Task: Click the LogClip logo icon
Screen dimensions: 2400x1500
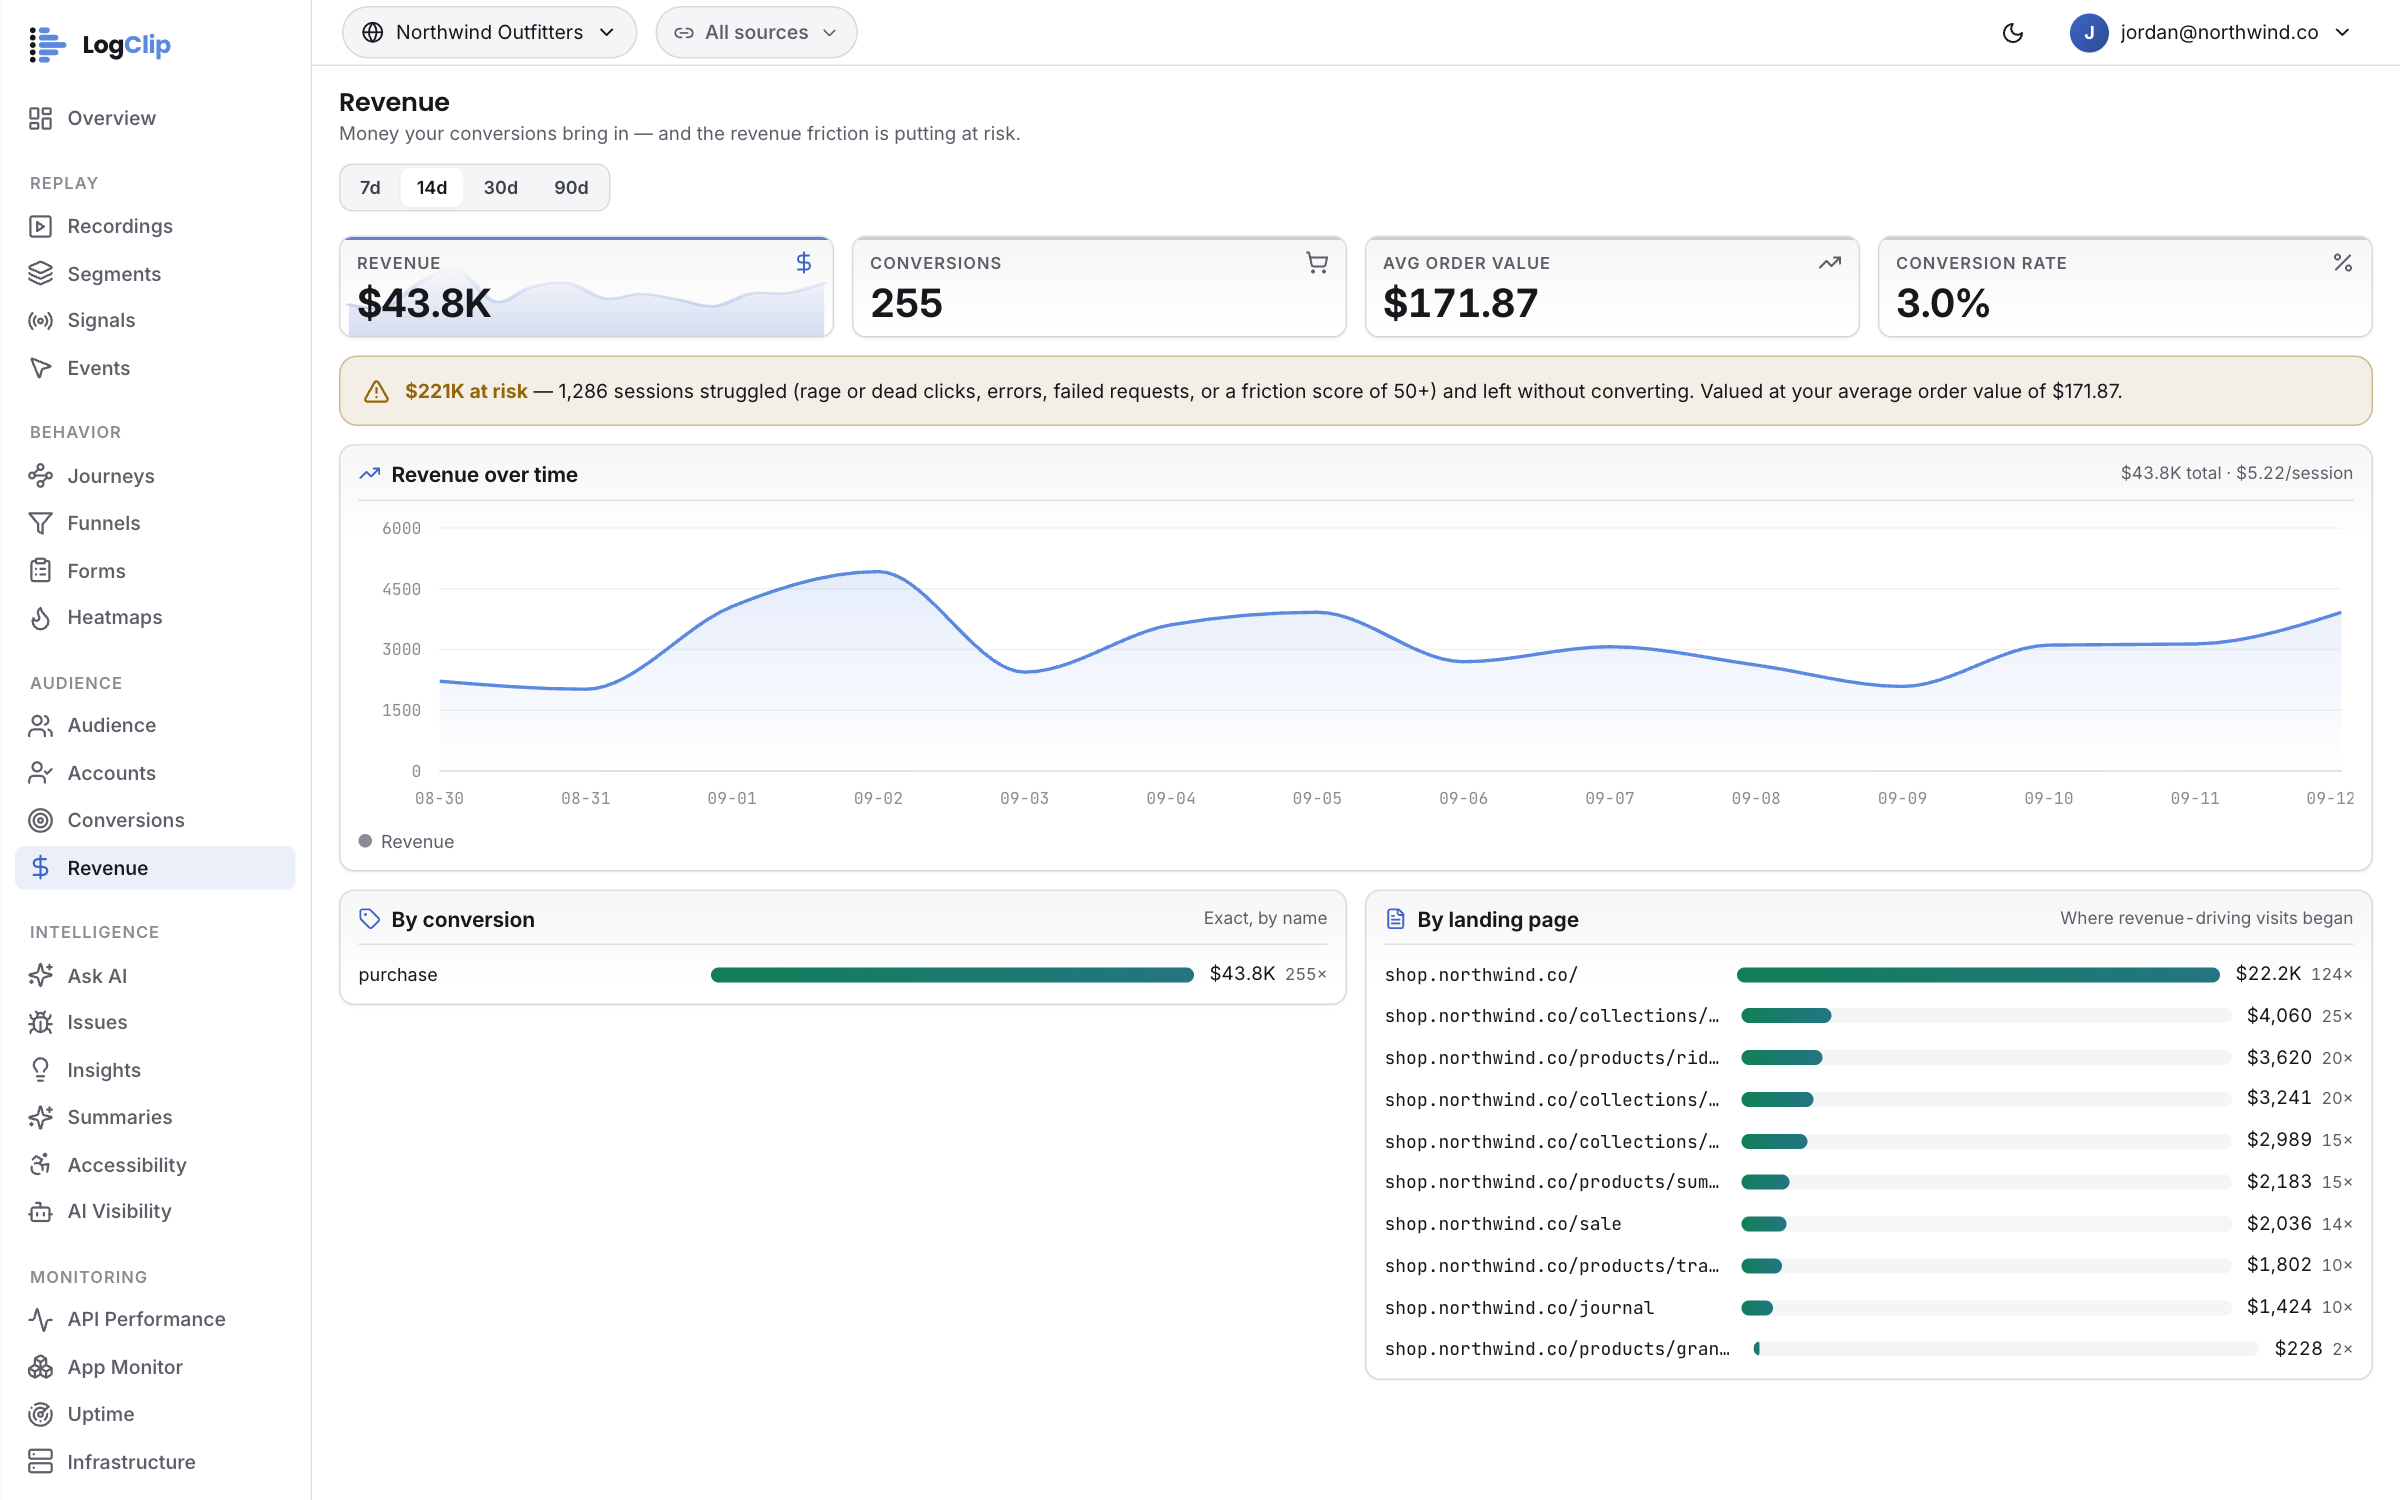Action: tap(47, 45)
